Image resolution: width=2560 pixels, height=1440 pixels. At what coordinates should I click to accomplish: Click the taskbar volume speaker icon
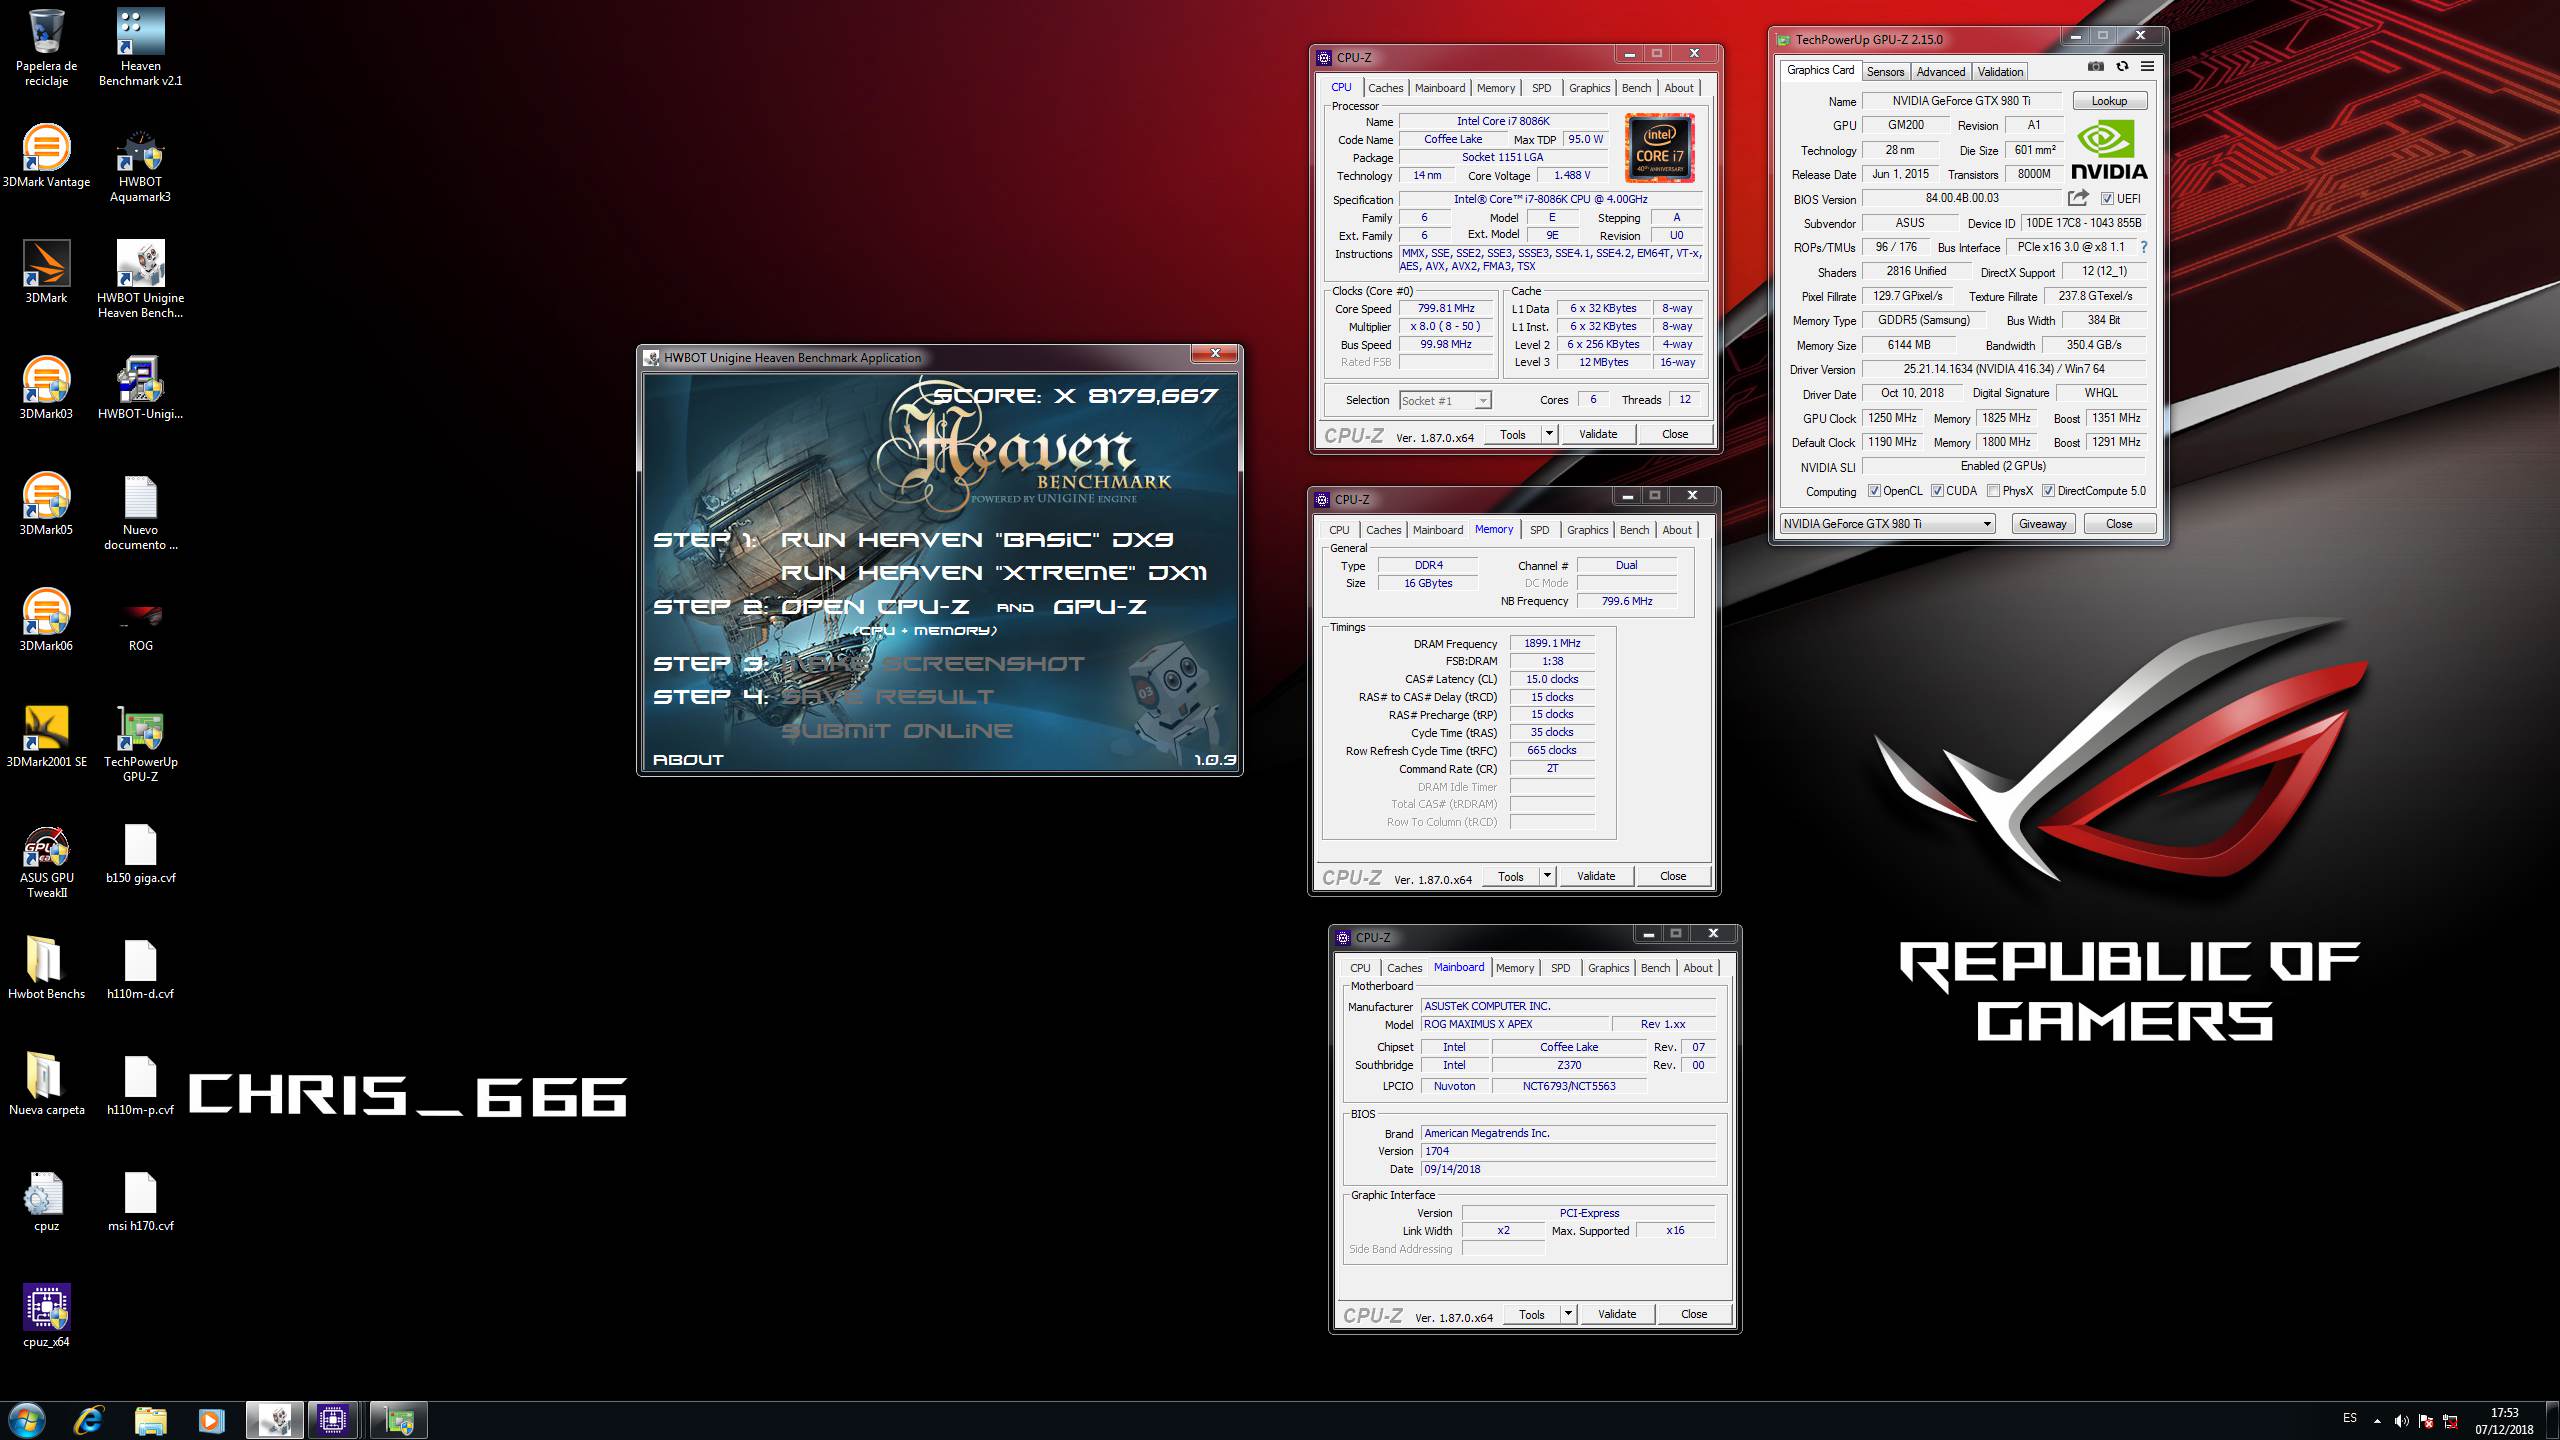[x=2401, y=1421]
